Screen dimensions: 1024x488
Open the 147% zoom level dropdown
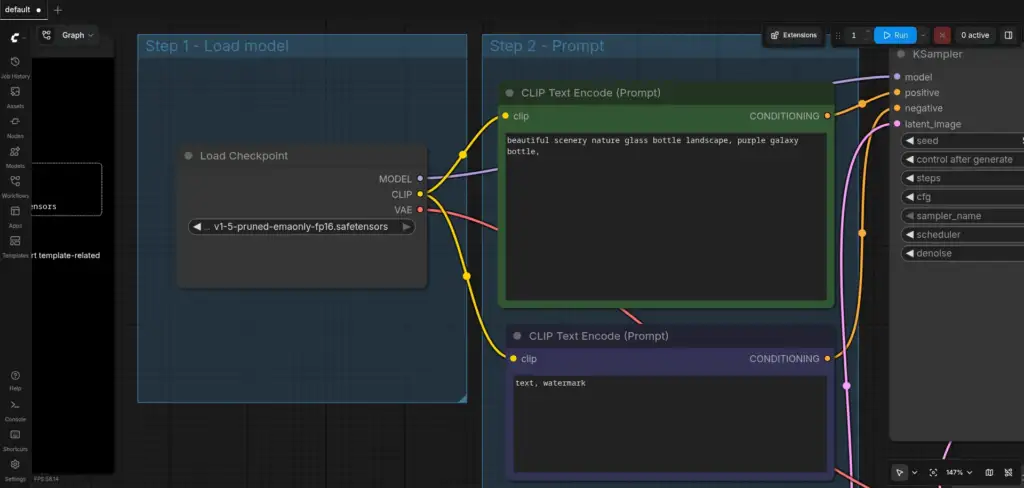959,472
